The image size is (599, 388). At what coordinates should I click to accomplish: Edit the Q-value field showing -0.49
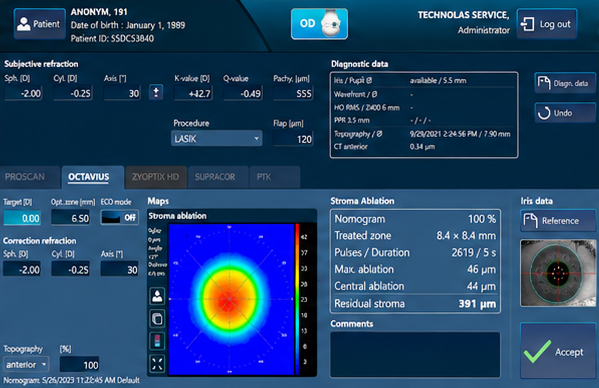(x=243, y=93)
